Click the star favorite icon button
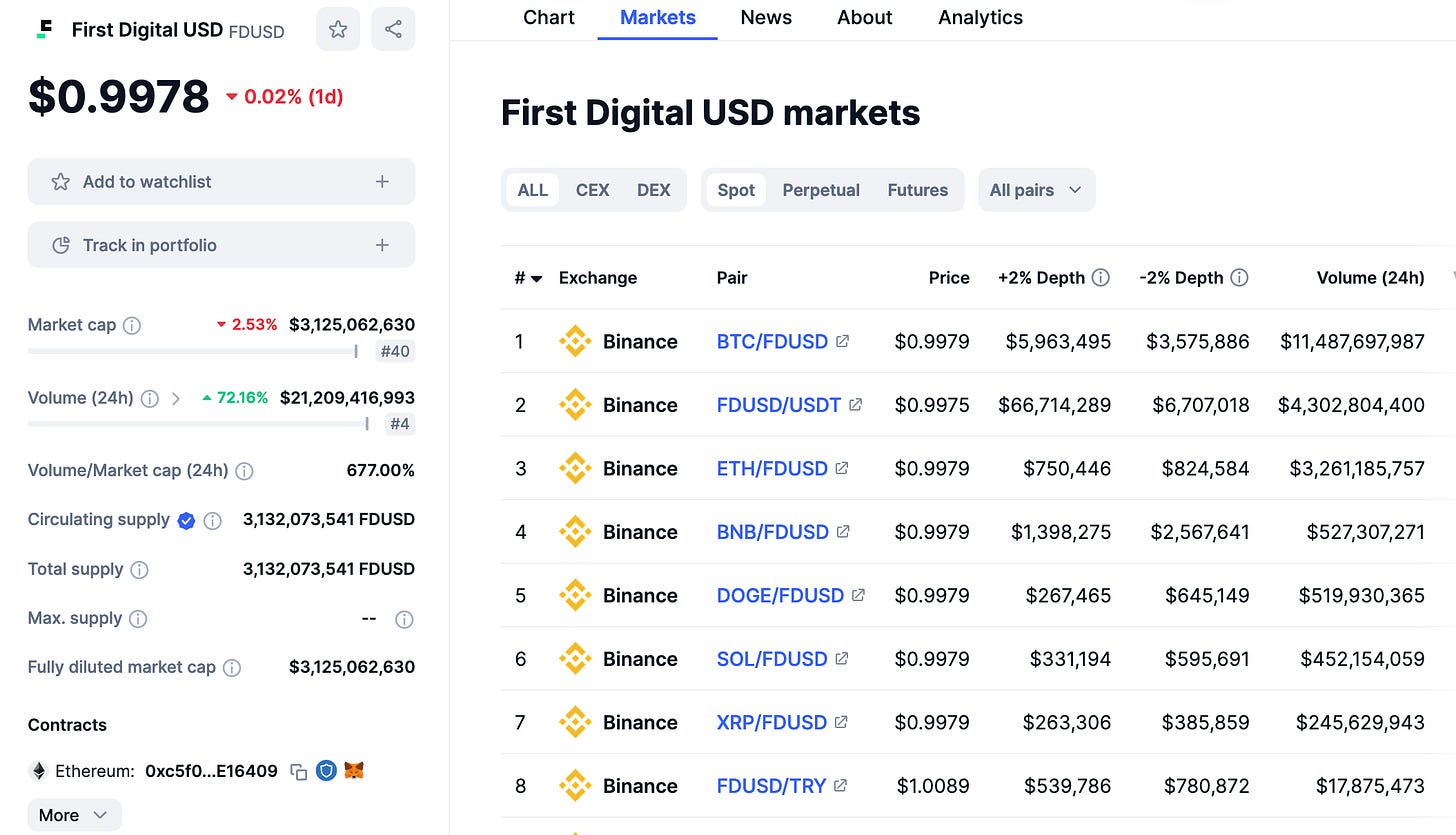This screenshot has height=835, width=1456. (x=338, y=29)
